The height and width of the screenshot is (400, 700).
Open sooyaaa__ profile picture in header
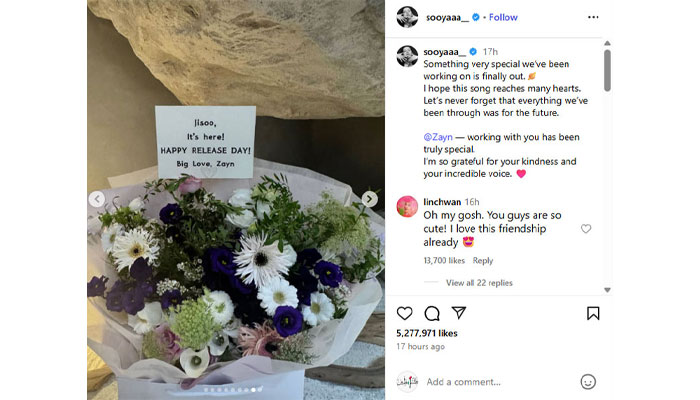tap(407, 17)
